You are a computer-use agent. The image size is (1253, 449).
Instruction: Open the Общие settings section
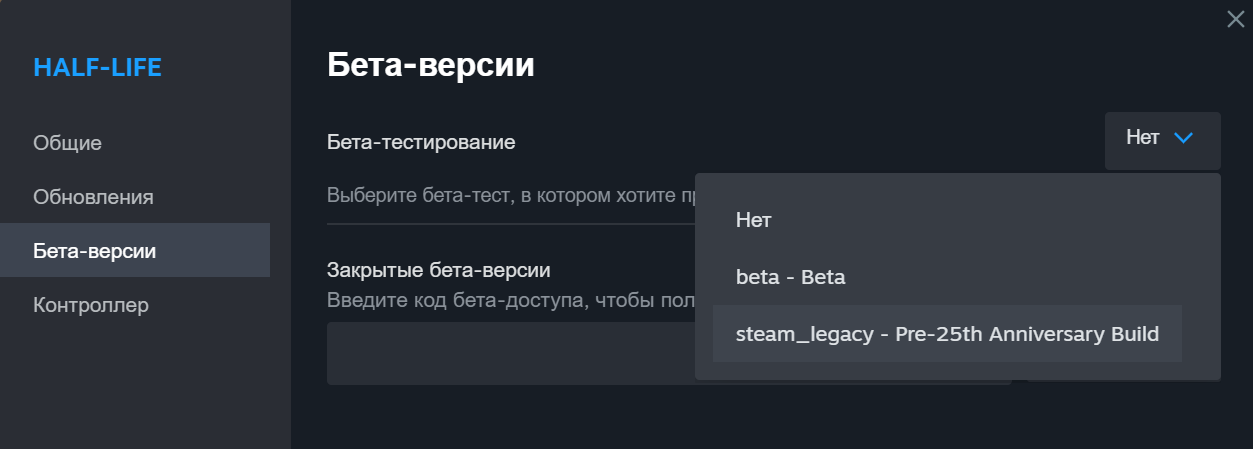click(68, 143)
